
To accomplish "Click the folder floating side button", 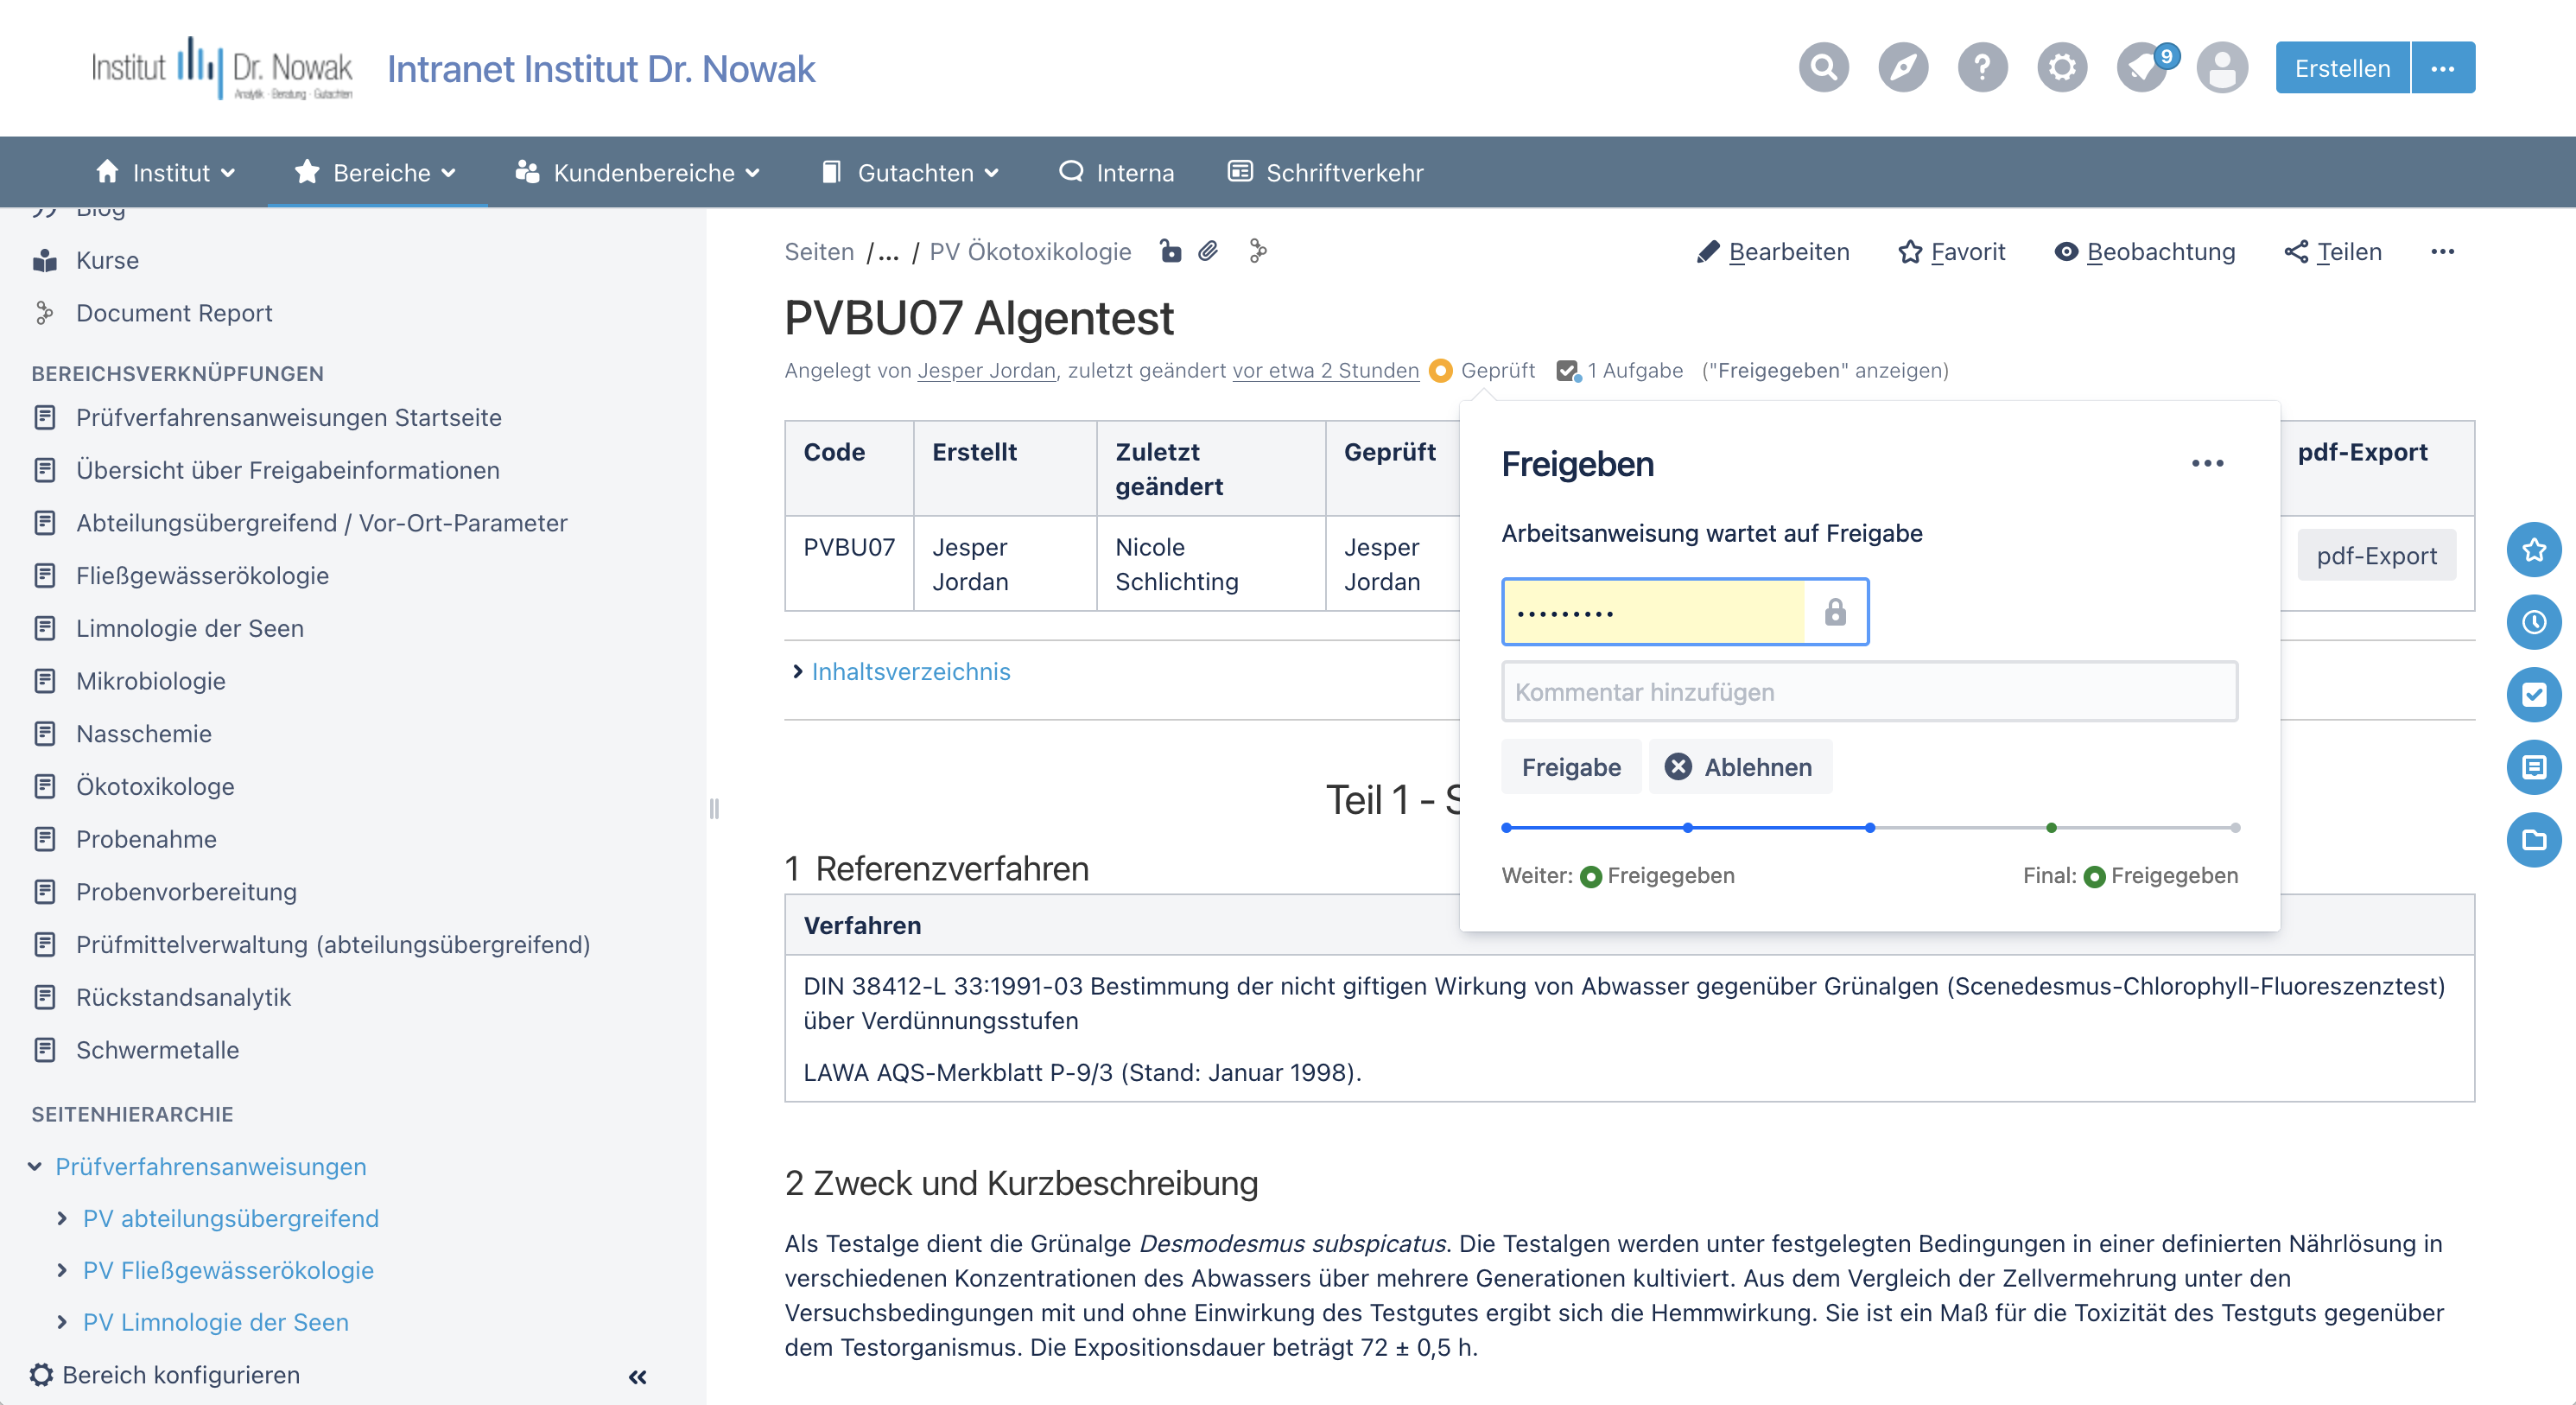I will click(2533, 840).
